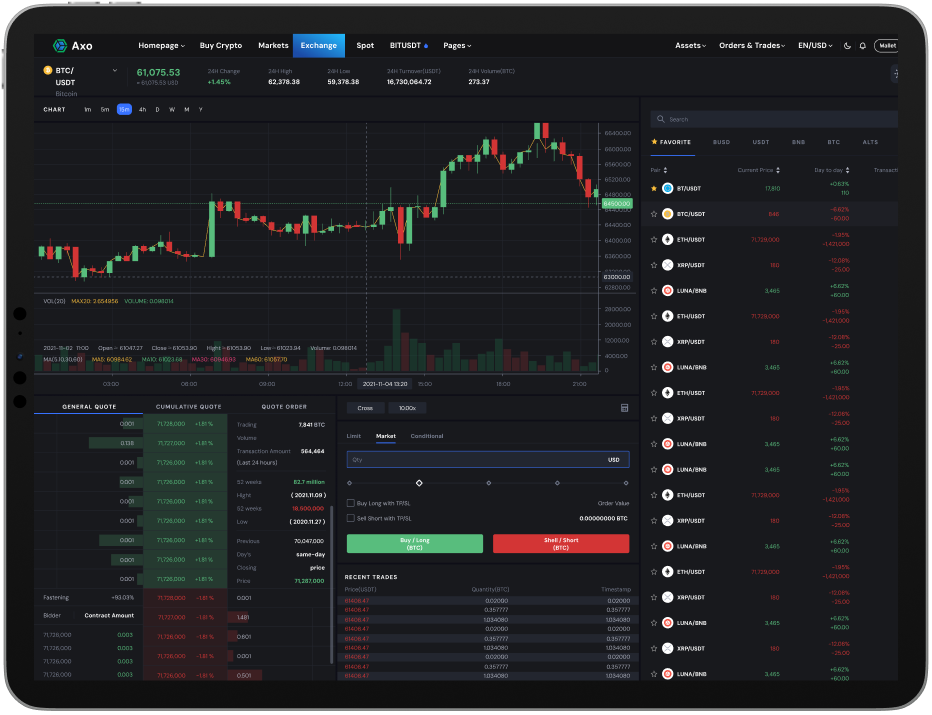
Task: Switch to the Limit order tab
Action: pyautogui.click(x=353, y=436)
